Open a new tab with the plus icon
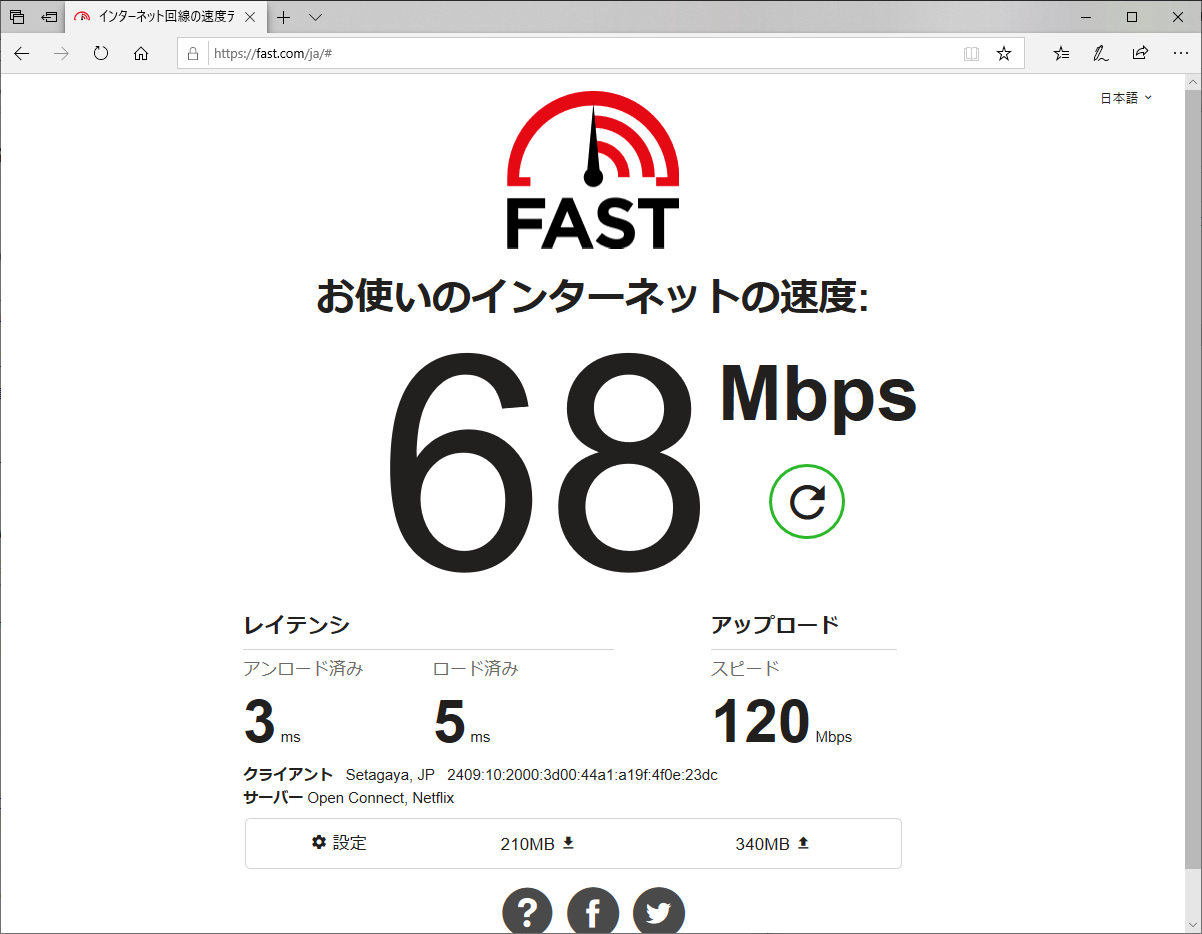Screen dimensions: 1202x934 coord(284,17)
